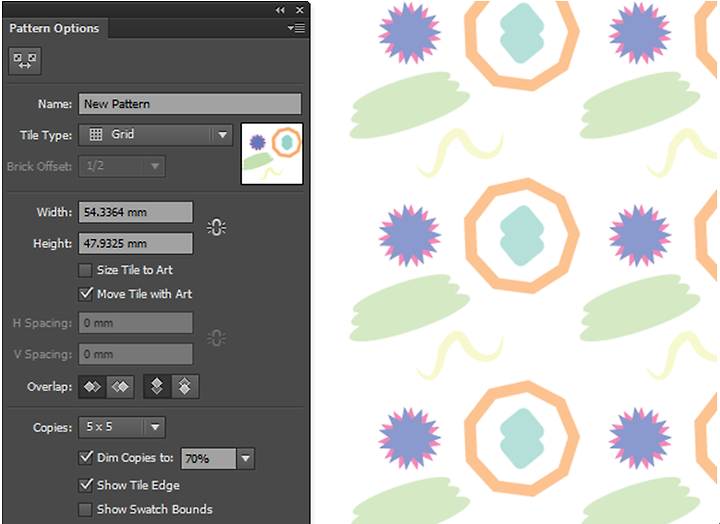Open the Copies dropdown arrow
The height and width of the screenshot is (524, 720).
click(155, 427)
